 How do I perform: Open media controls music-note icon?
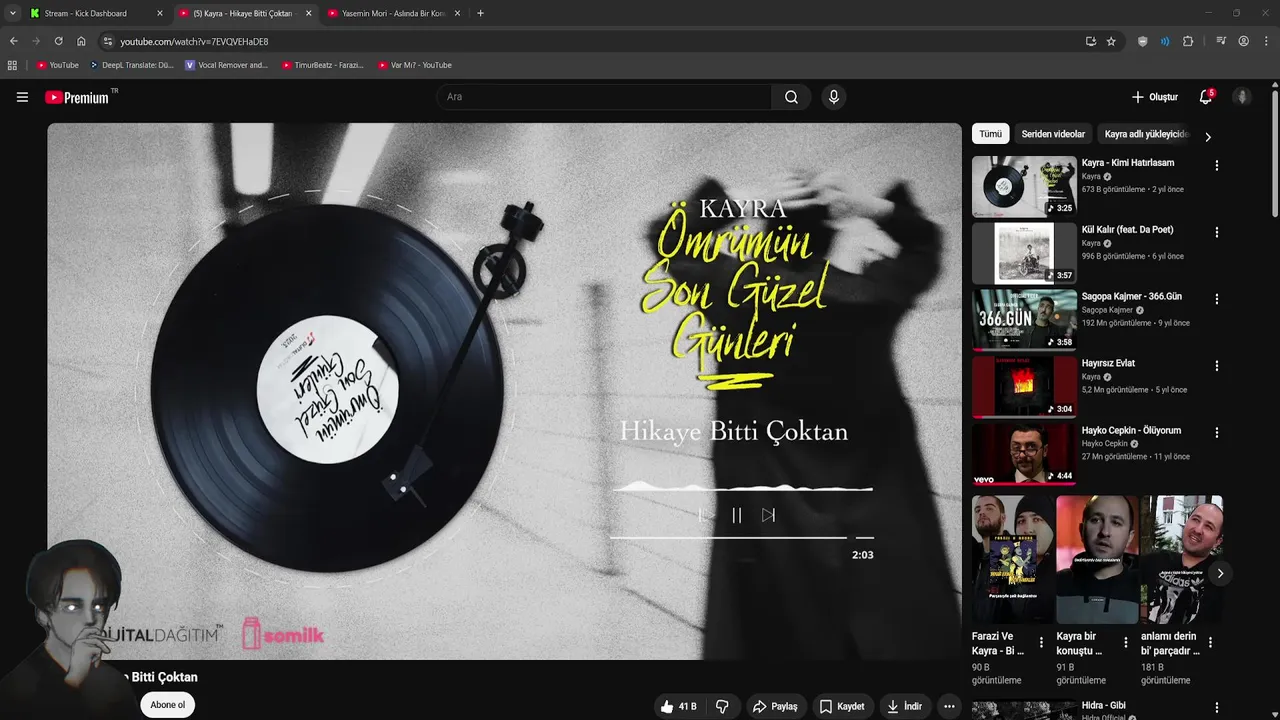coord(1221,41)
